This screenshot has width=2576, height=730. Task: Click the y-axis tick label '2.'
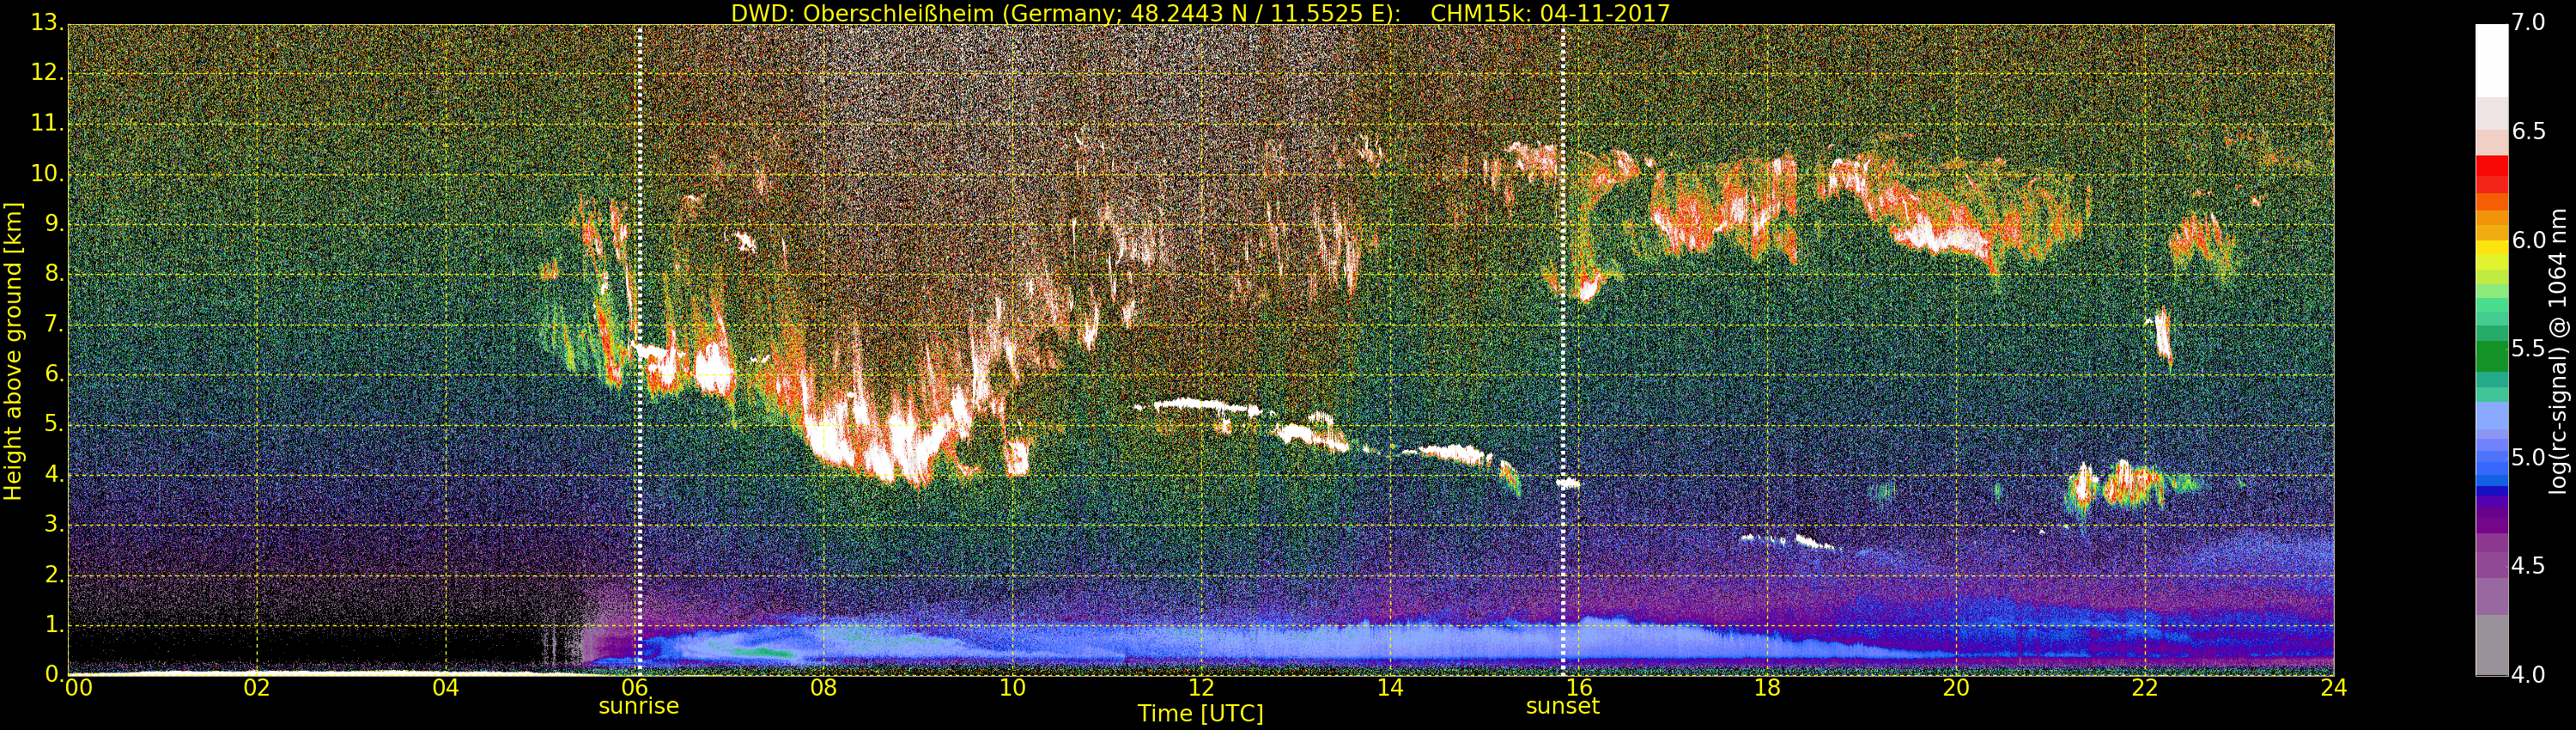pos(54,575)
